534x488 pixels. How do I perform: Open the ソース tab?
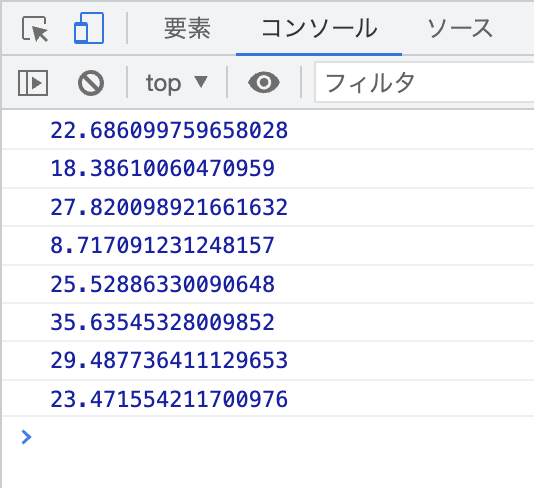pyautogui.click(x=460, y=28)
